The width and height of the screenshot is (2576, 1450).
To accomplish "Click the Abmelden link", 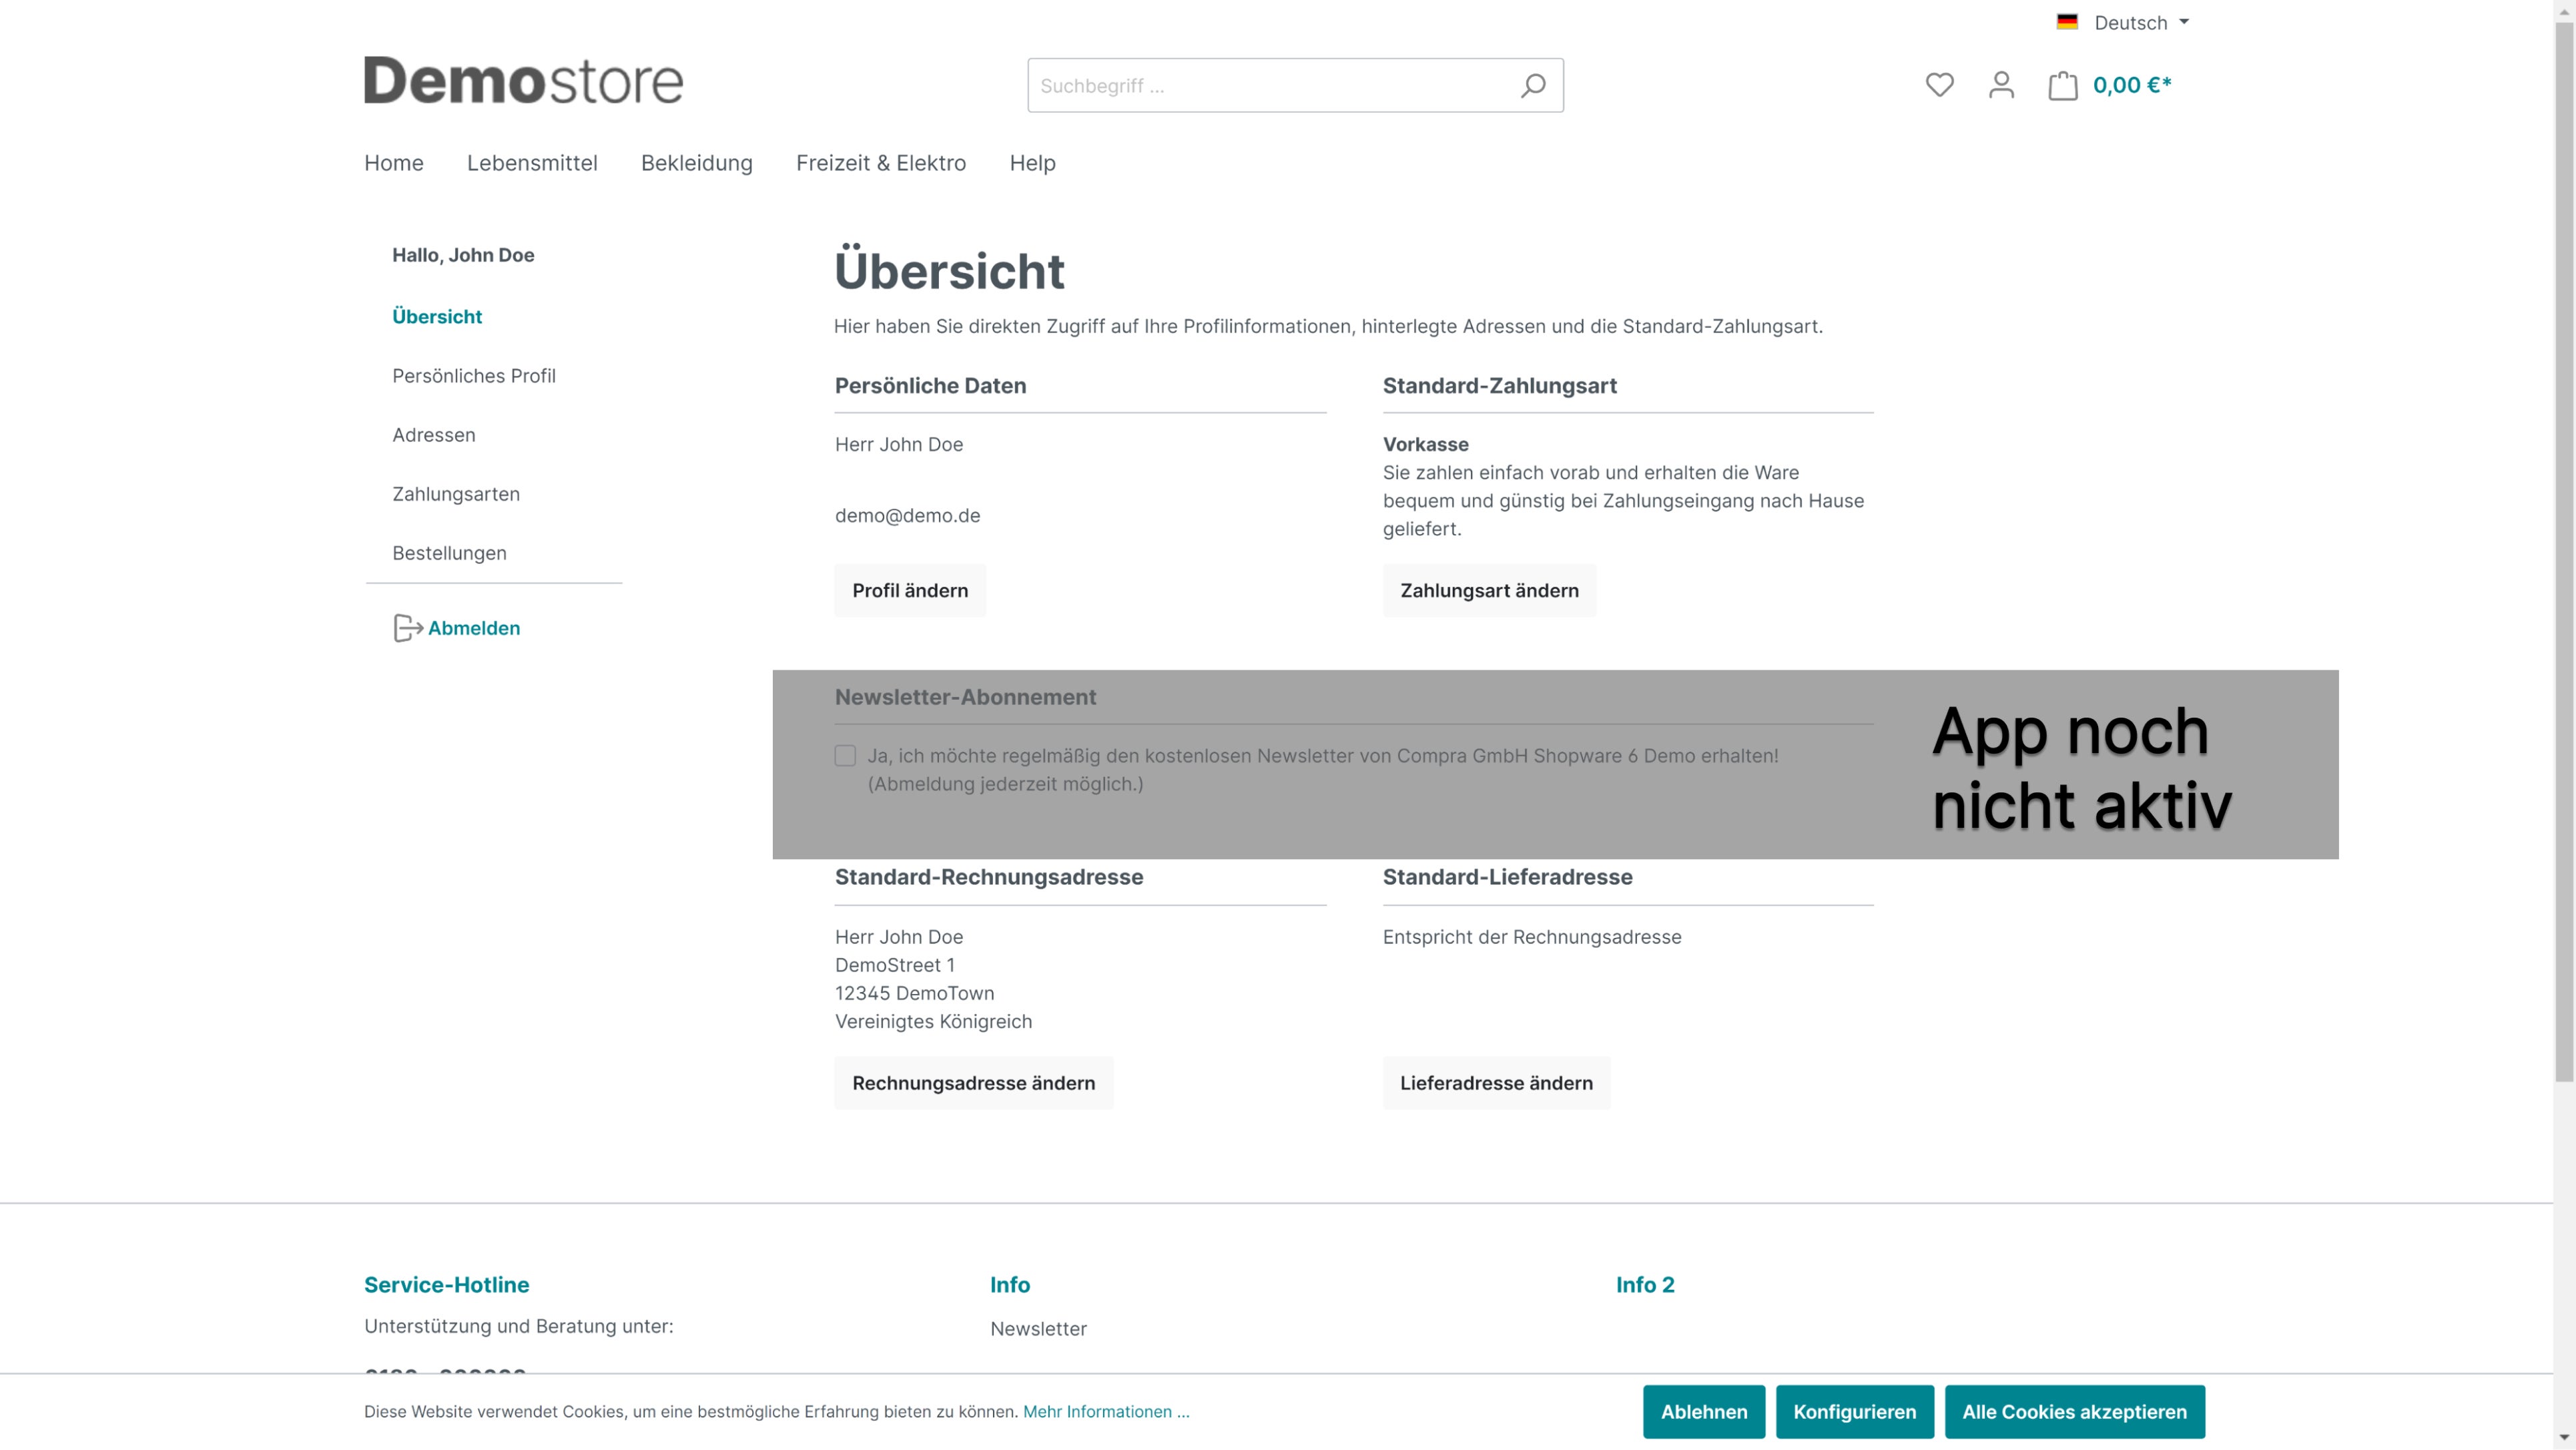I will tap(474, 628).
